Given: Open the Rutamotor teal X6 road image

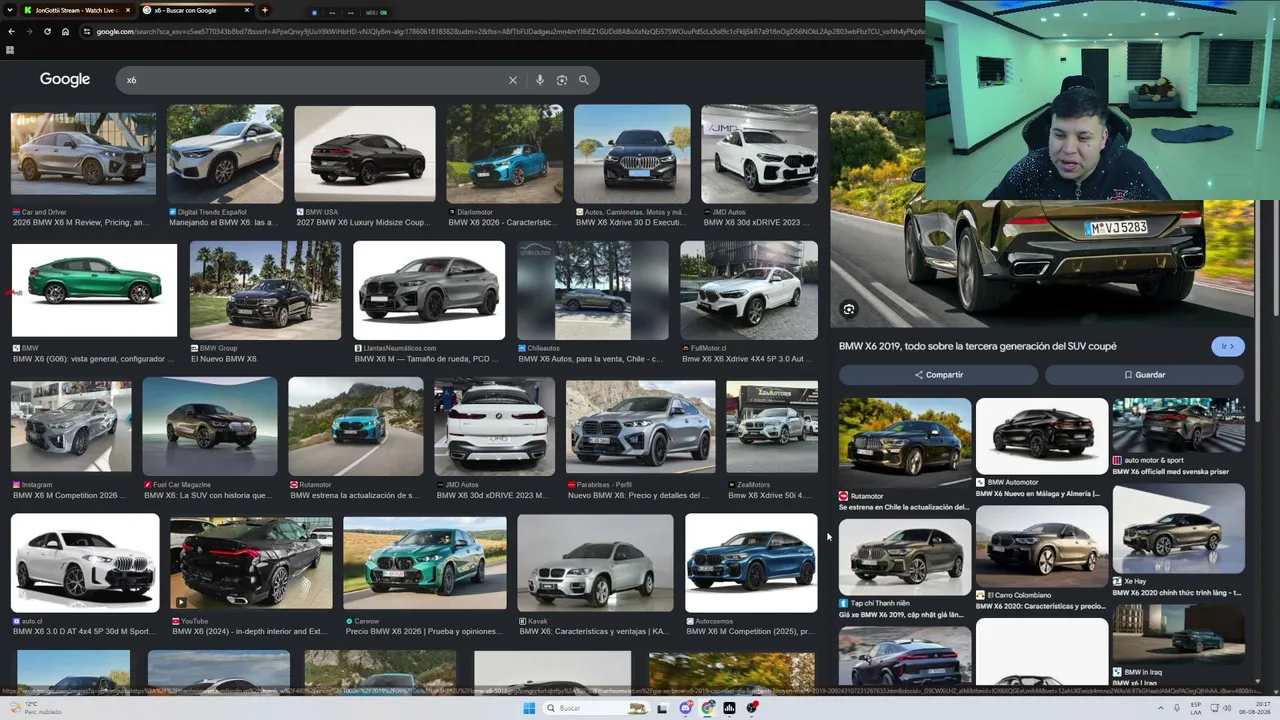Looking at the screenshot, I should tap(356, 427).
